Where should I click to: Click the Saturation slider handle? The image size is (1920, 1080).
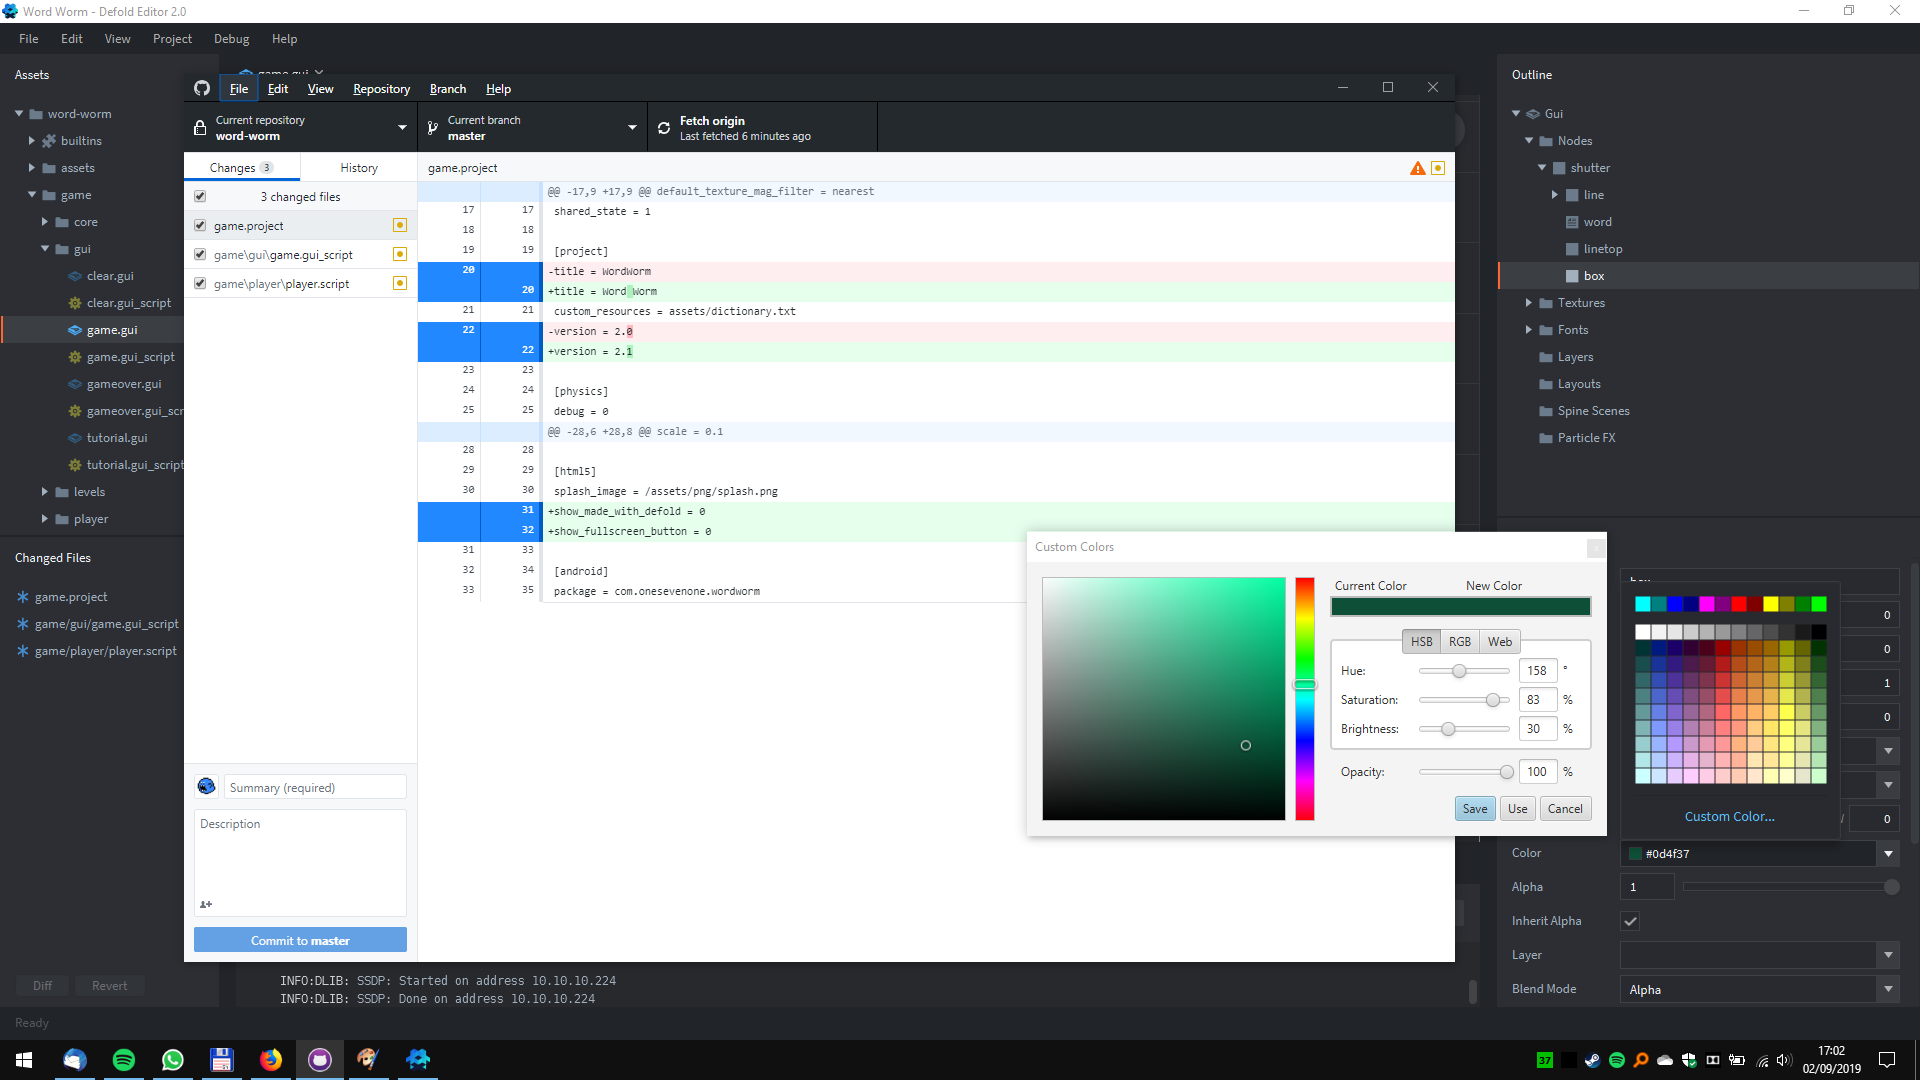1494,700
